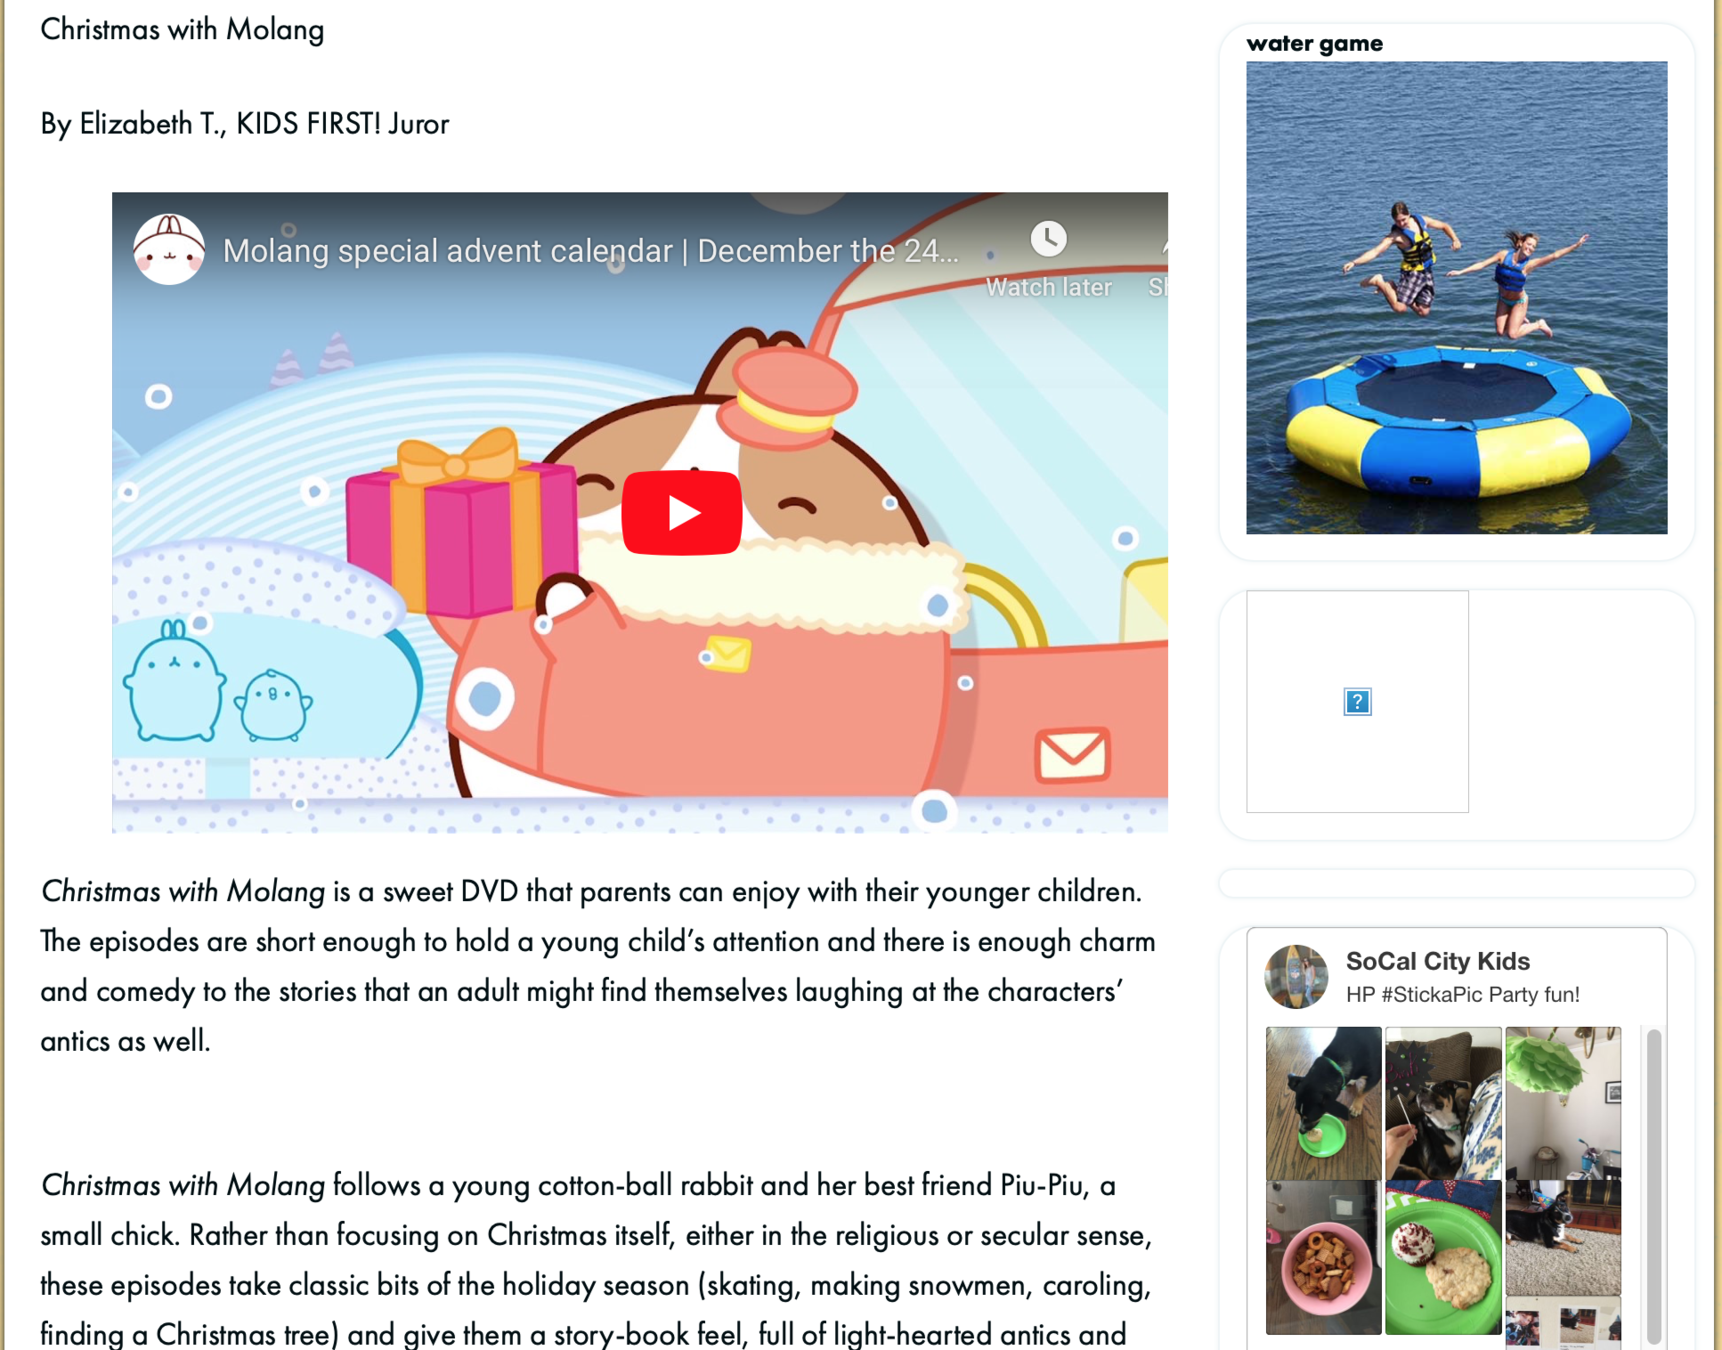Click the pink gift box in video
Image resolution: width=1722 pixels, height=1350 pixels.
point(462,525)
